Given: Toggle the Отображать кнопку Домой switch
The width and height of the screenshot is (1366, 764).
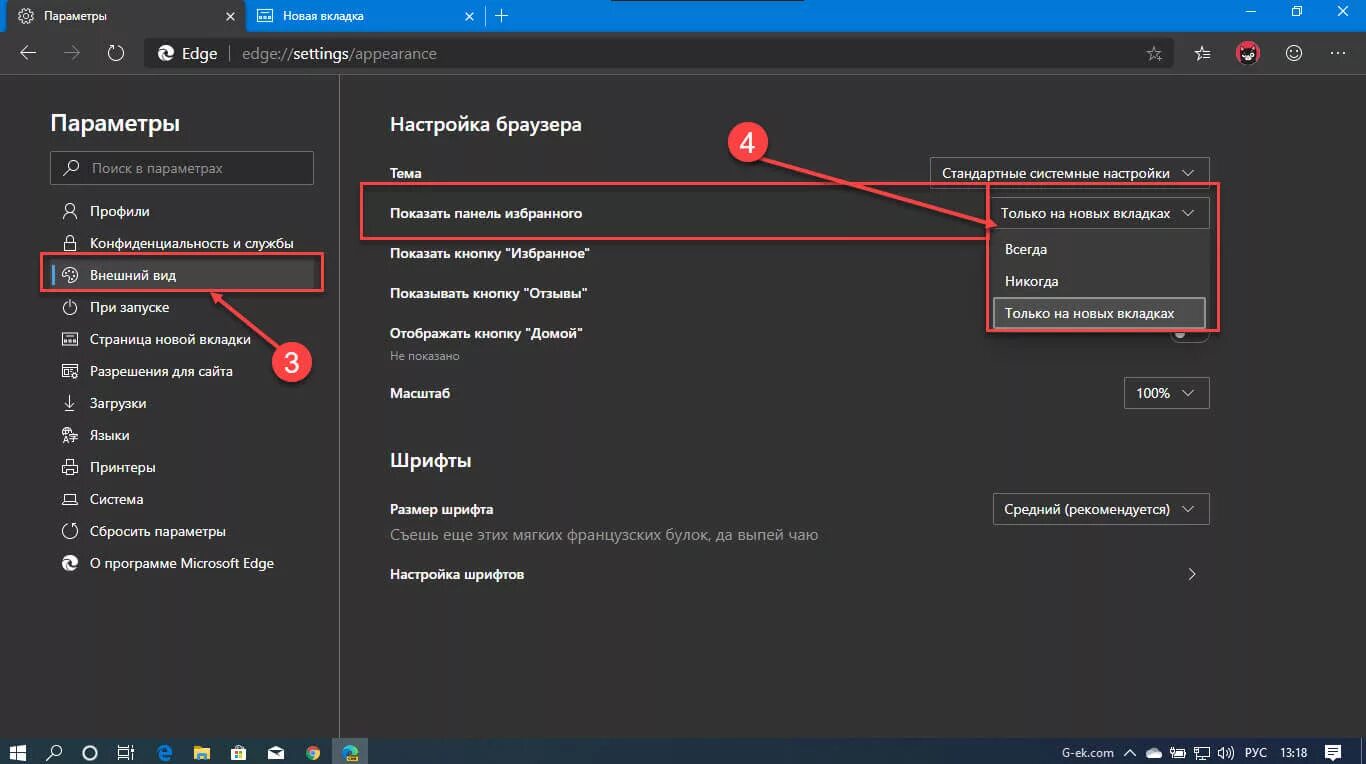Looking at the screenshot, I should tap(1188, 334).
